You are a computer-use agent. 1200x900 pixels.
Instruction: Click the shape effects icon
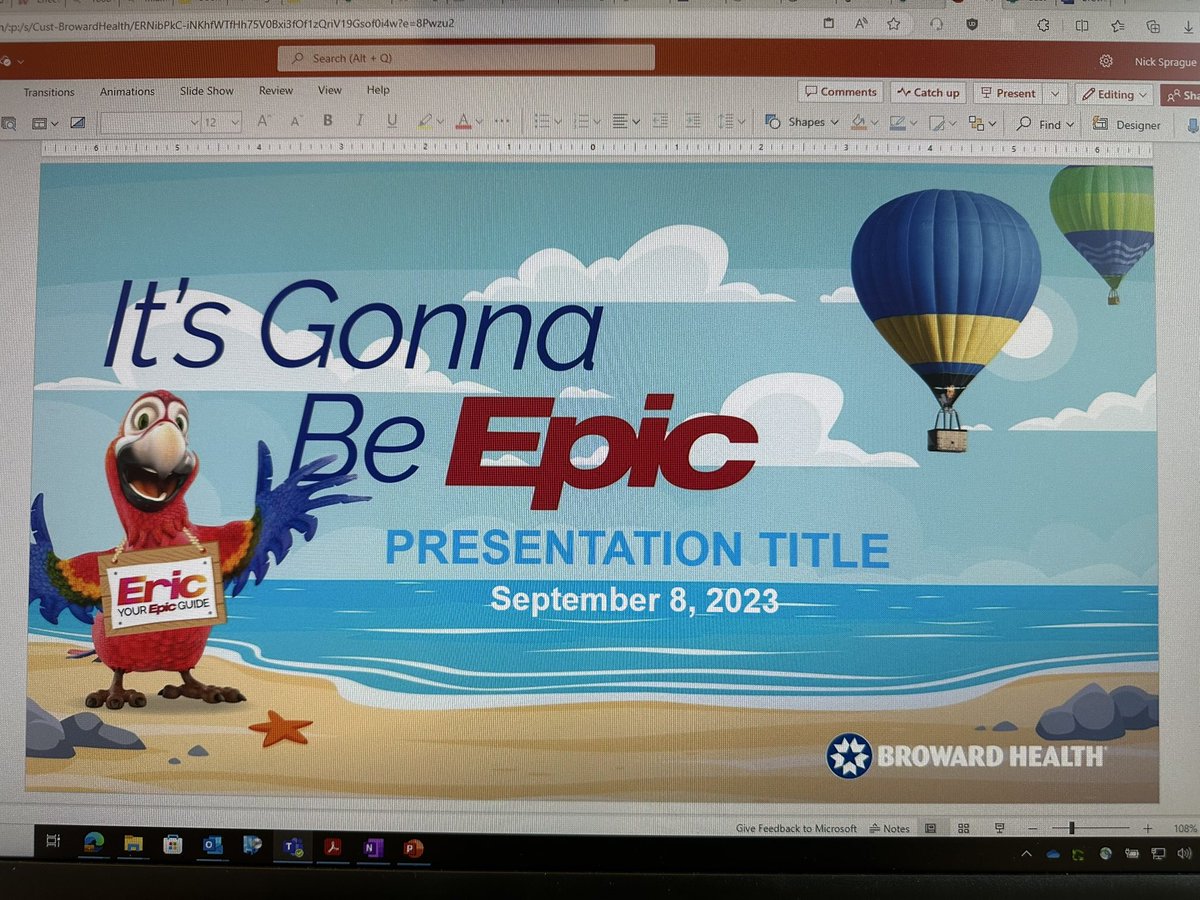pos(937,123)
